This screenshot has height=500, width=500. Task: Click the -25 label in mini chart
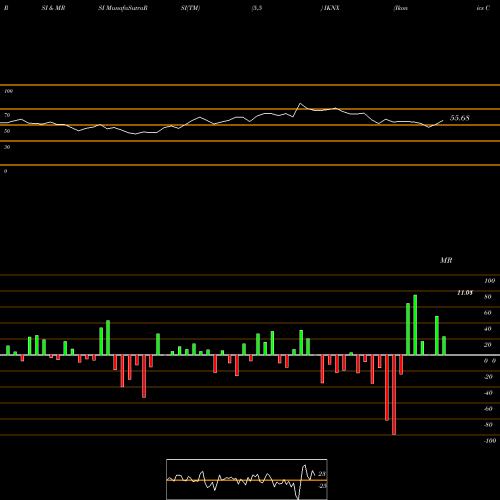pos(322,486)
